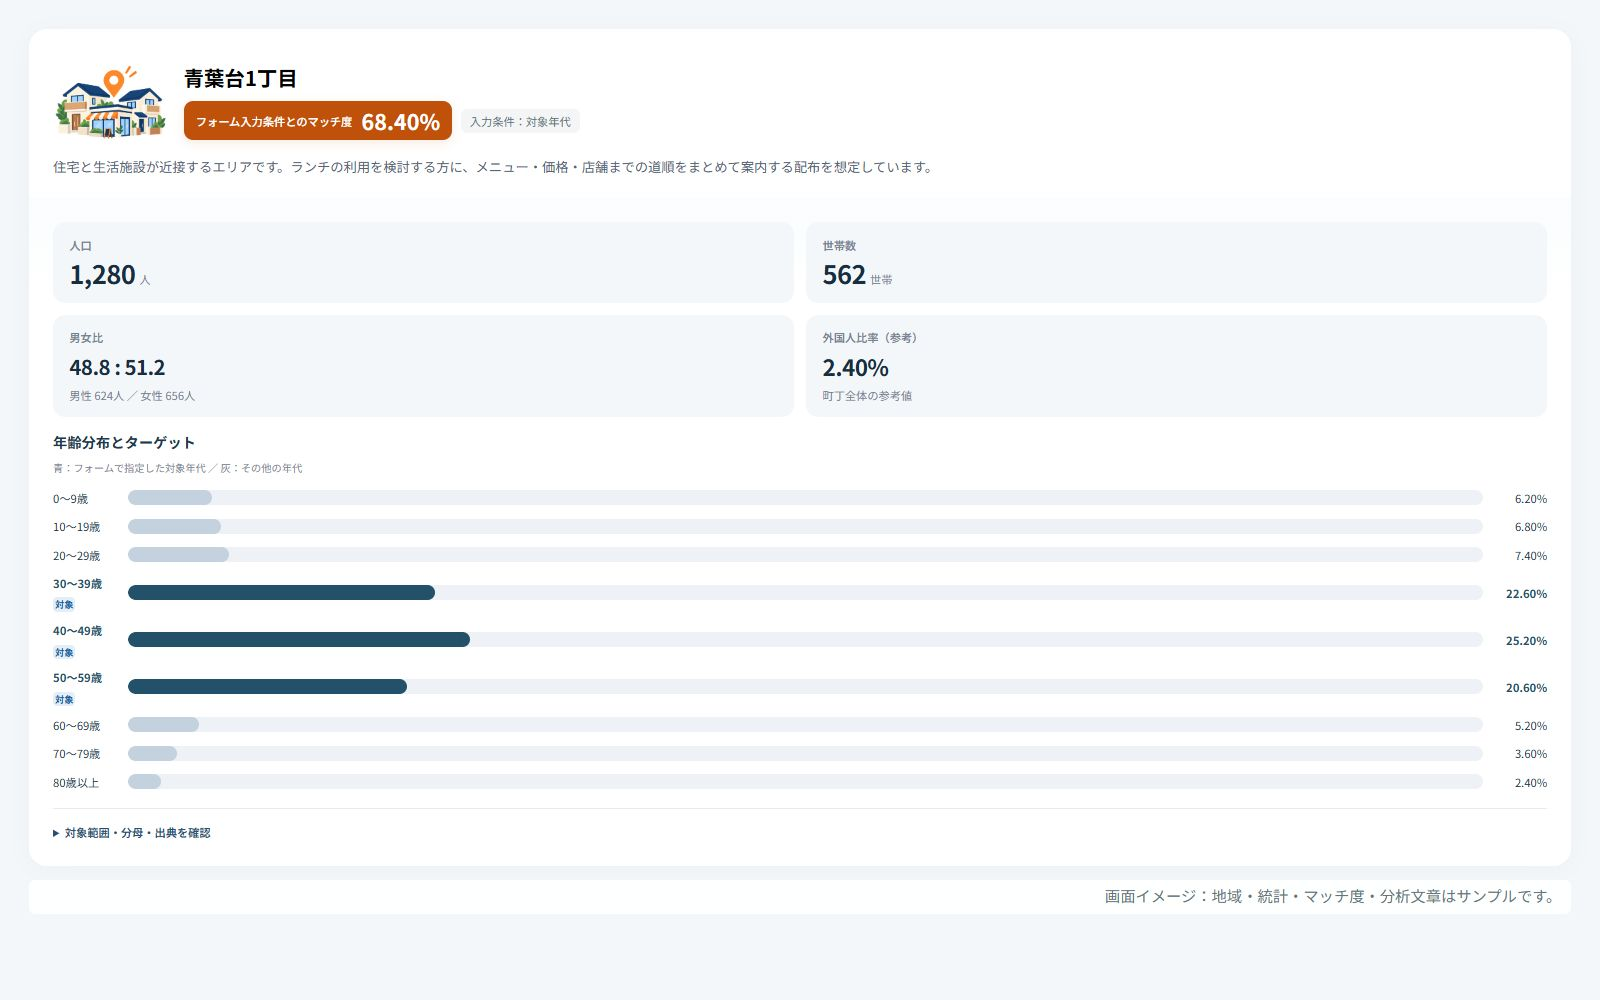Click the 20〜29歳 age bar
The width and height of the screenshot is (1600, 1000).
(x=805, y=555)
